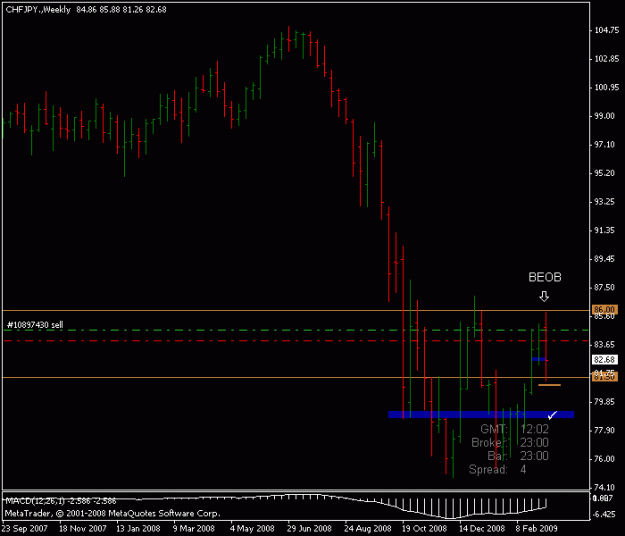Select the red dash-dot stop level line
This screenshot has width=625, height=536.
point(296,341)
